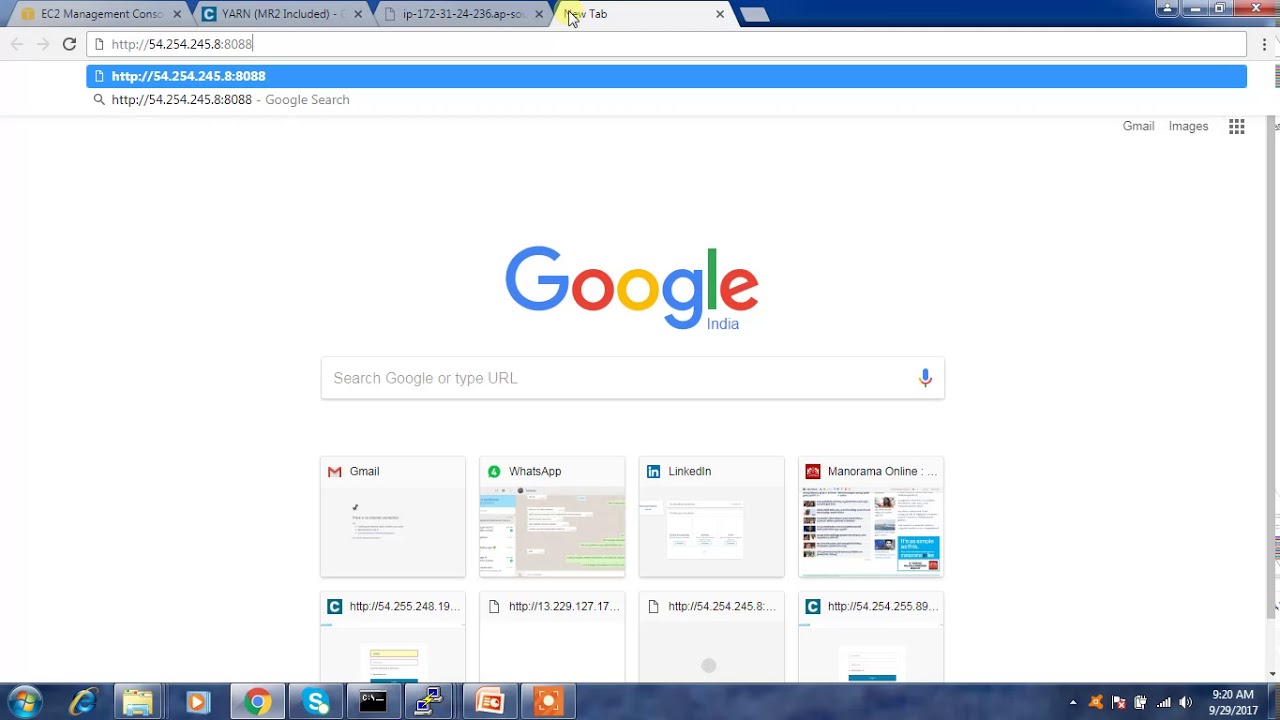Show hidden system tray icons
1280x720 pixels.
[x=1073, y=702]
